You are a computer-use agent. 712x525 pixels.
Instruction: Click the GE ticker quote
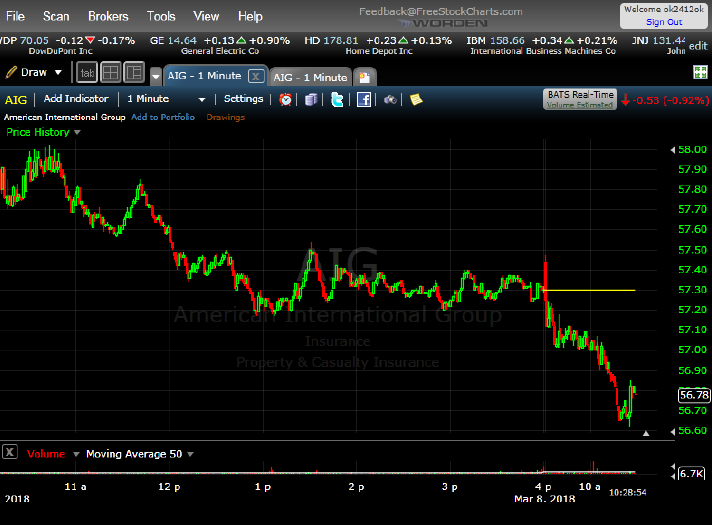click(220, 45)
